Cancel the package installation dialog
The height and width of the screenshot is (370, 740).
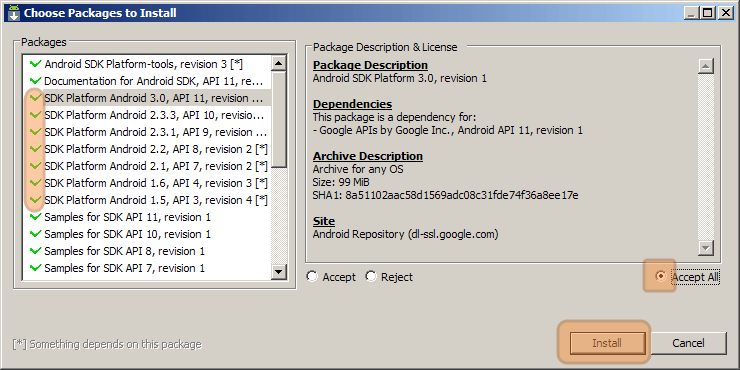pyautogui.click(x=688, y=343)
